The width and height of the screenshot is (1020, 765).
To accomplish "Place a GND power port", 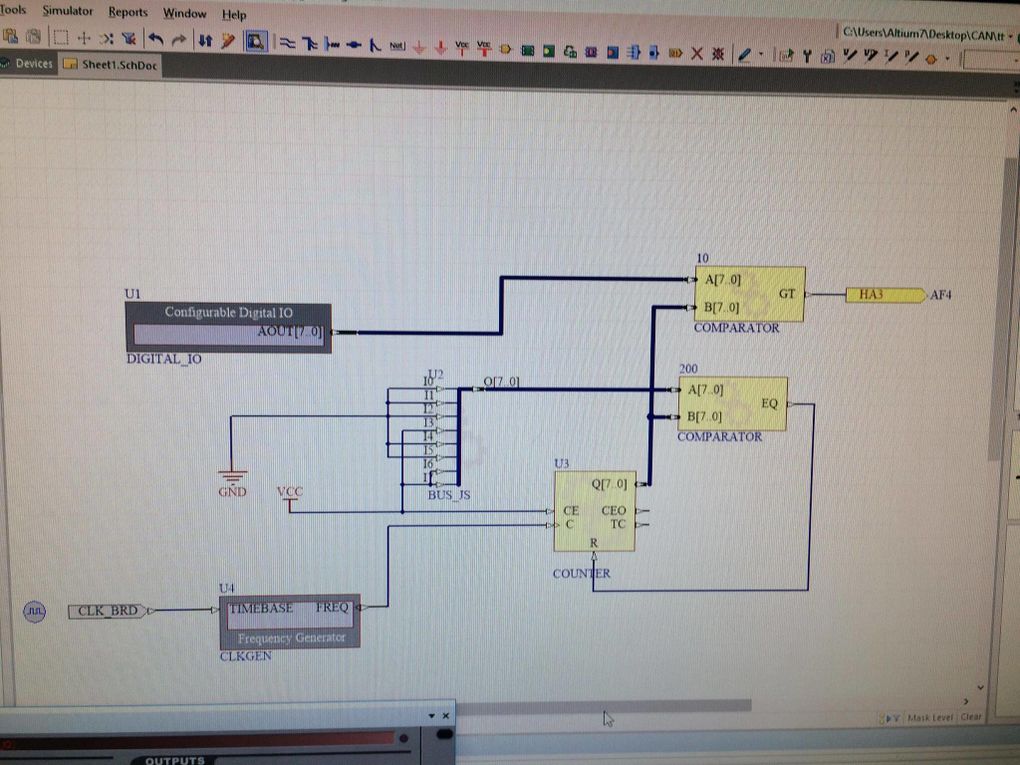I will point(419,41).
